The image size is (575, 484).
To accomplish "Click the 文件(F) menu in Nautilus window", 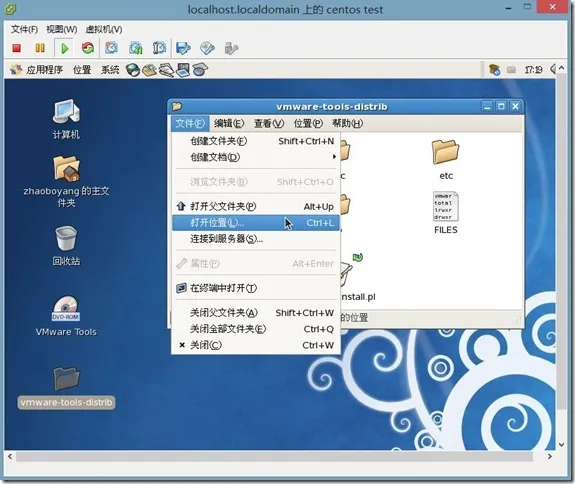I will (190, 124).
